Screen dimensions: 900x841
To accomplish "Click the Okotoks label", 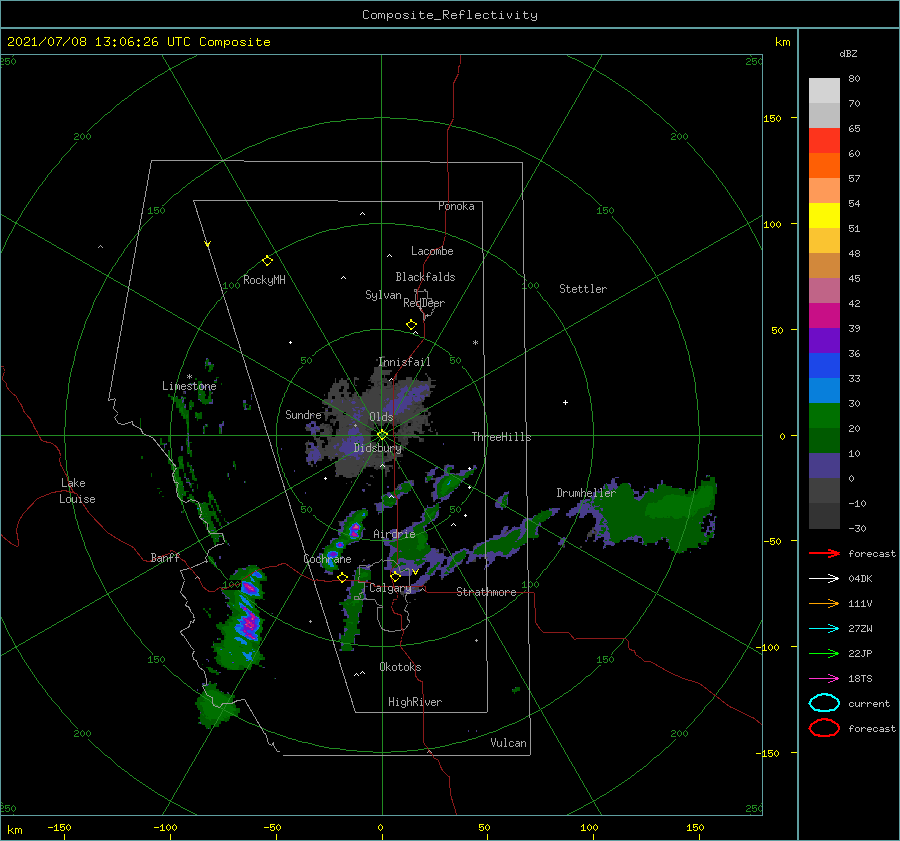I will coord(400,667).
